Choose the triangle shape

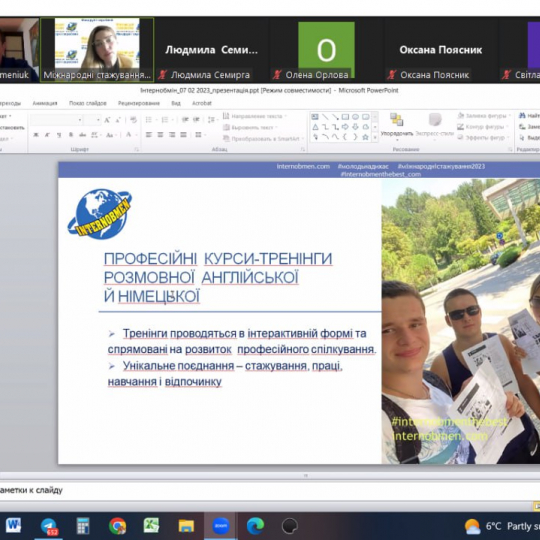coord(315,127)
